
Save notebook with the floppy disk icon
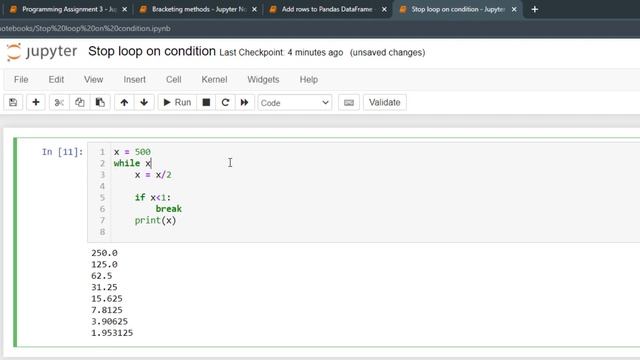click(13, 102)
